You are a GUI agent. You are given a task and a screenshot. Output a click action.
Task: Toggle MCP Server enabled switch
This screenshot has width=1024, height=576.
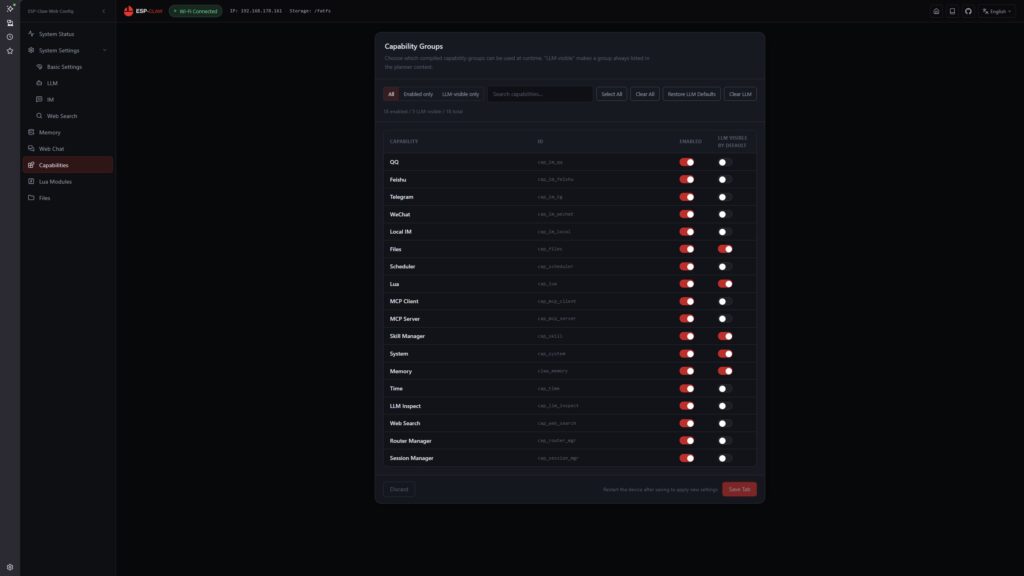click(x=686, y=319)
